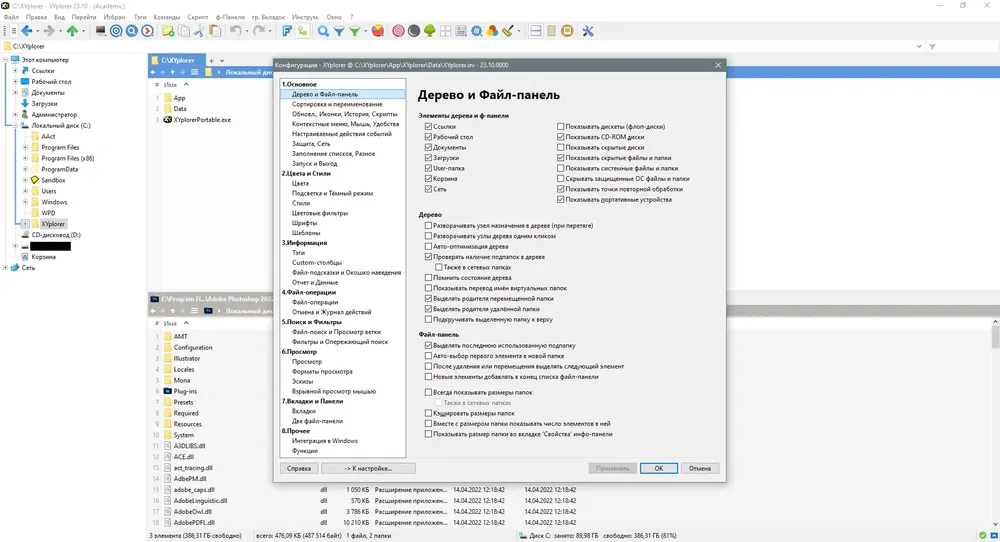This screenshot has height=542, width=1000.
Task: Click the magnifier Find Files icon
Action: point(323,31)
